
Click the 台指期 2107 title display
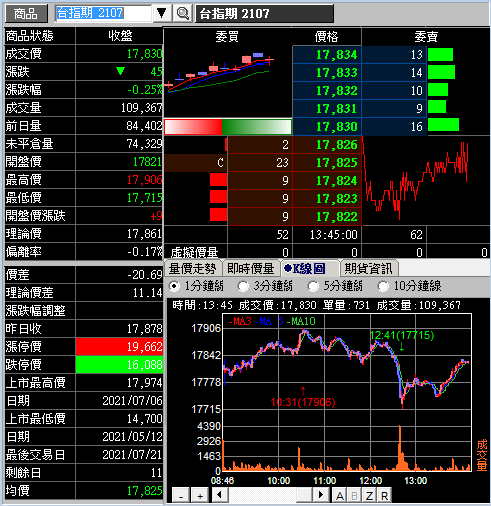(265, 14)
